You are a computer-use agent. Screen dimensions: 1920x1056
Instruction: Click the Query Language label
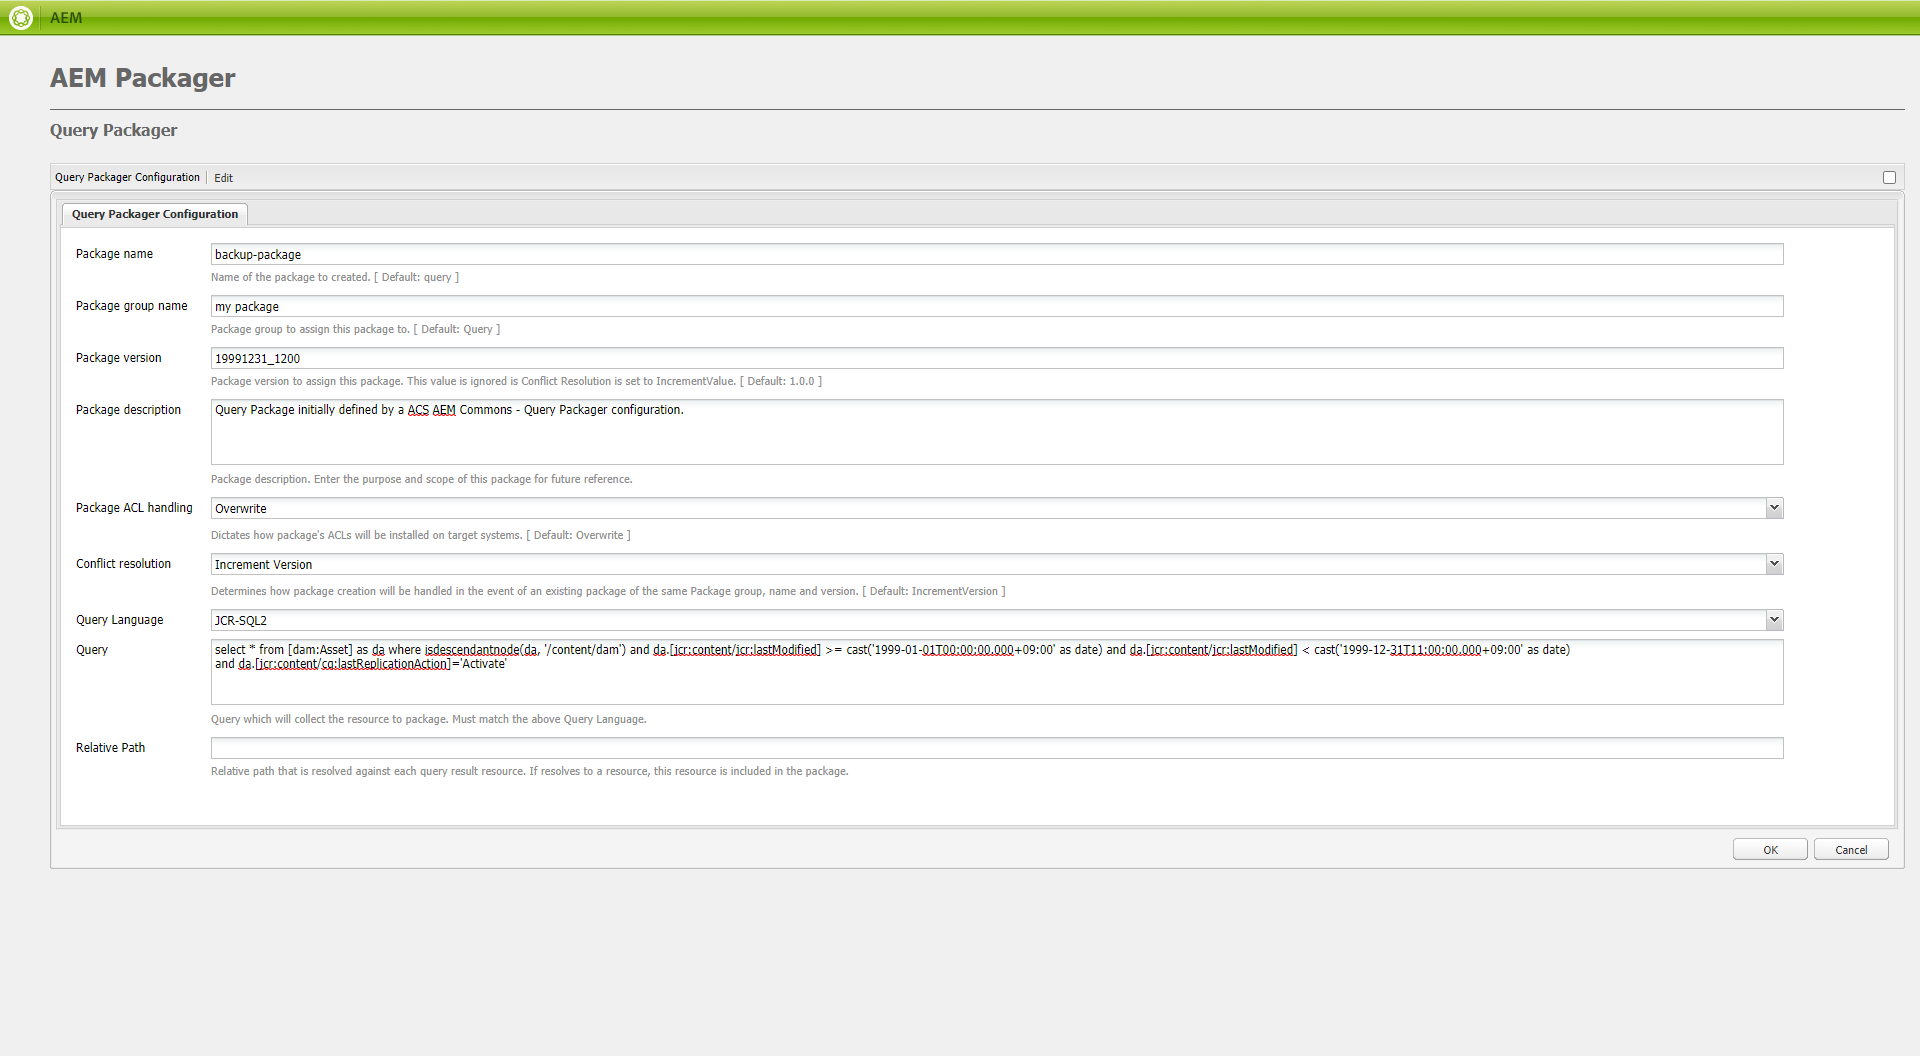119,620
